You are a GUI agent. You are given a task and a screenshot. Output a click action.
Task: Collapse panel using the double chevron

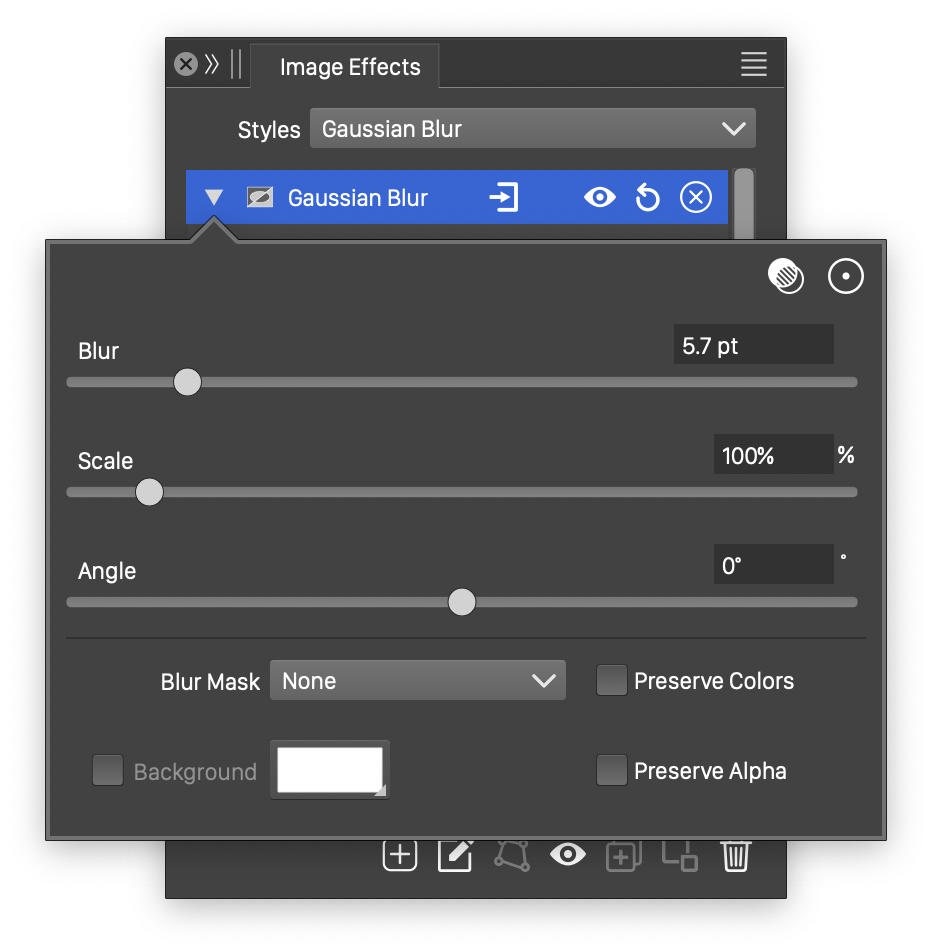pyautogui.click(x=212, y=65)
